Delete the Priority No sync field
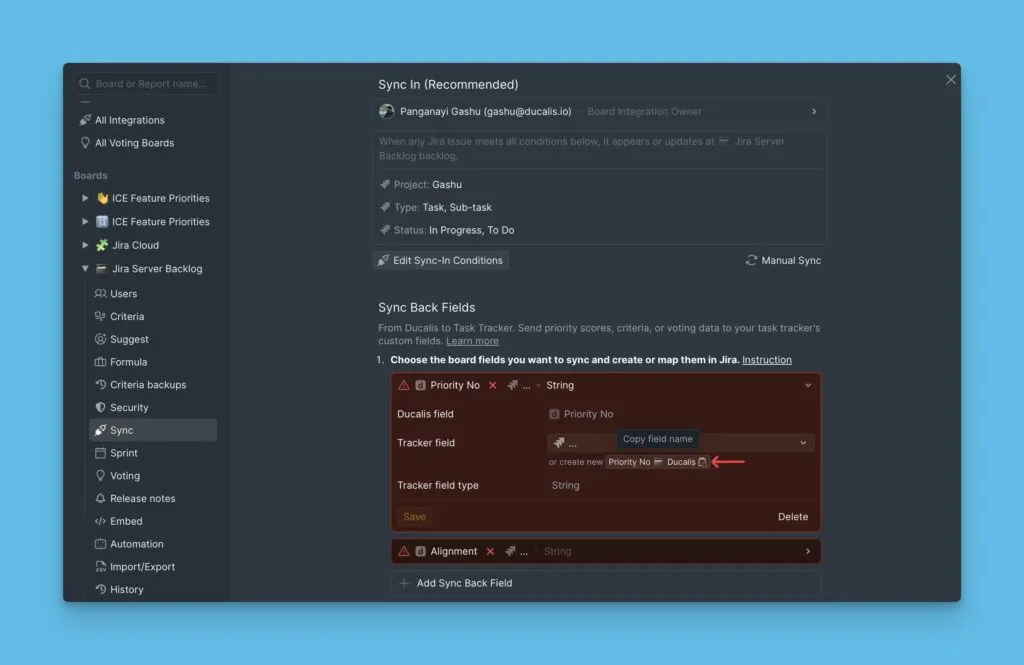This screenshot has height=665, width=1024. click(x=792, y=517)
